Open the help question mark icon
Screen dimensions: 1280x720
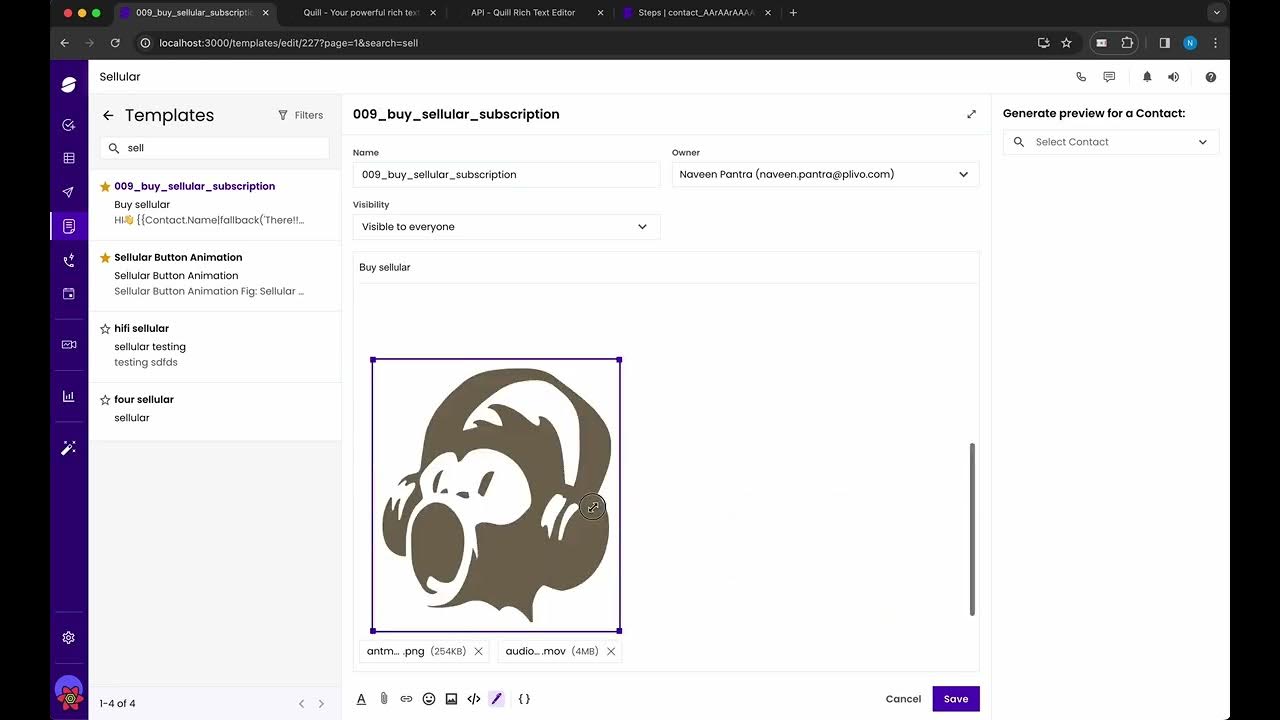1211,77
